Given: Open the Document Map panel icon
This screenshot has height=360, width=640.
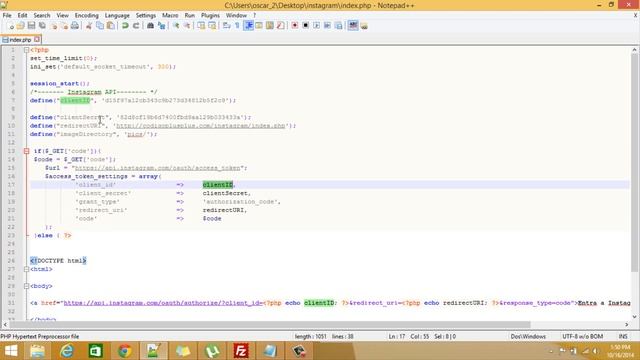Looking at the screenshot, I should click(270, 26).
